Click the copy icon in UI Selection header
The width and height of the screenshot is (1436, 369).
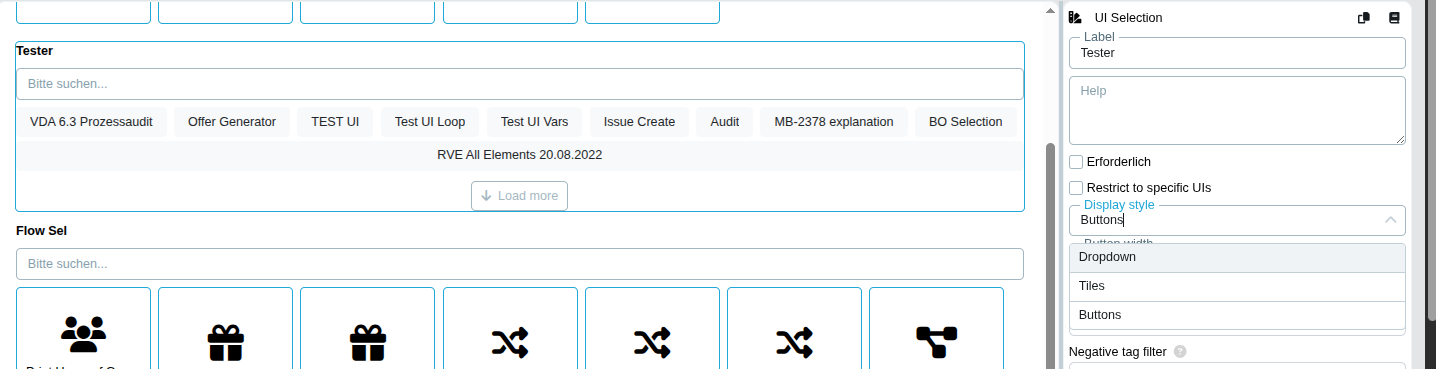[x=1363, y=18]
